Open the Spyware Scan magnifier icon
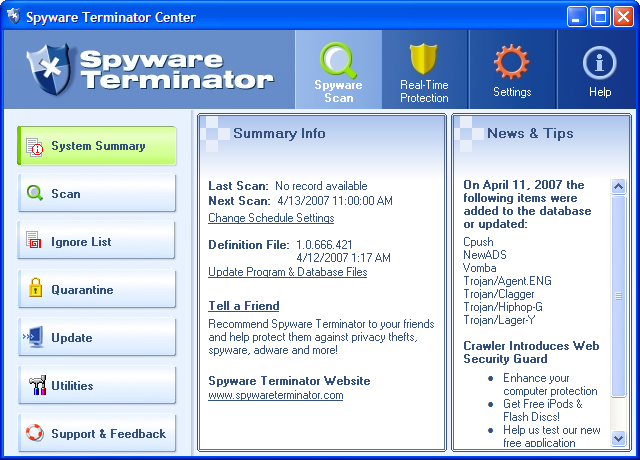640x460 pixels. coord(338,60)
